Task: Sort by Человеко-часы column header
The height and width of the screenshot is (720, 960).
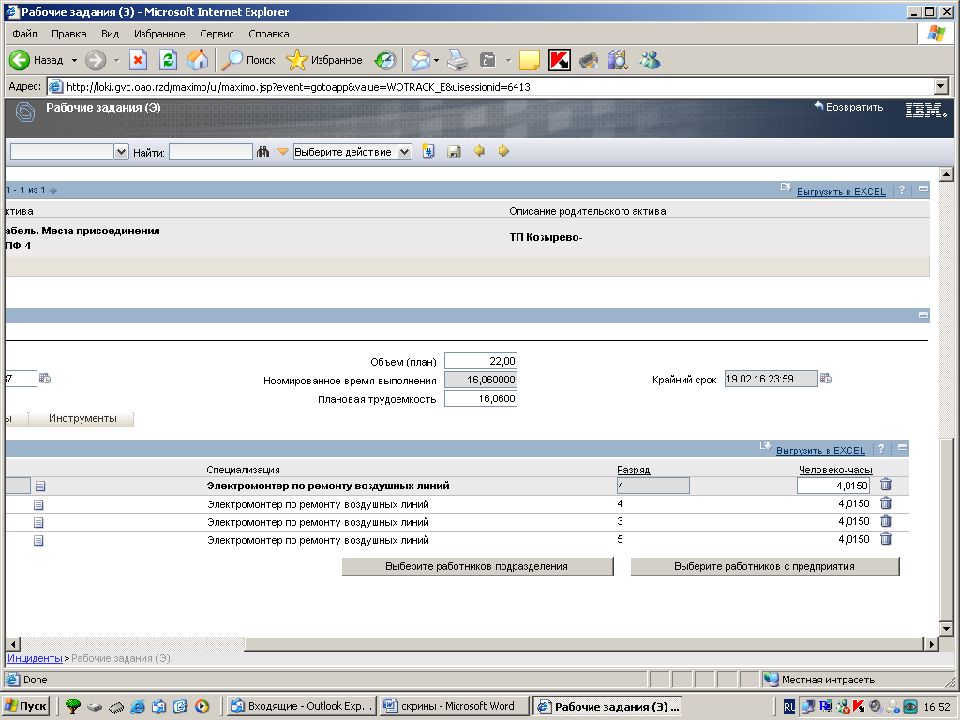Action: pyautogui.click(x=836, y=470)
